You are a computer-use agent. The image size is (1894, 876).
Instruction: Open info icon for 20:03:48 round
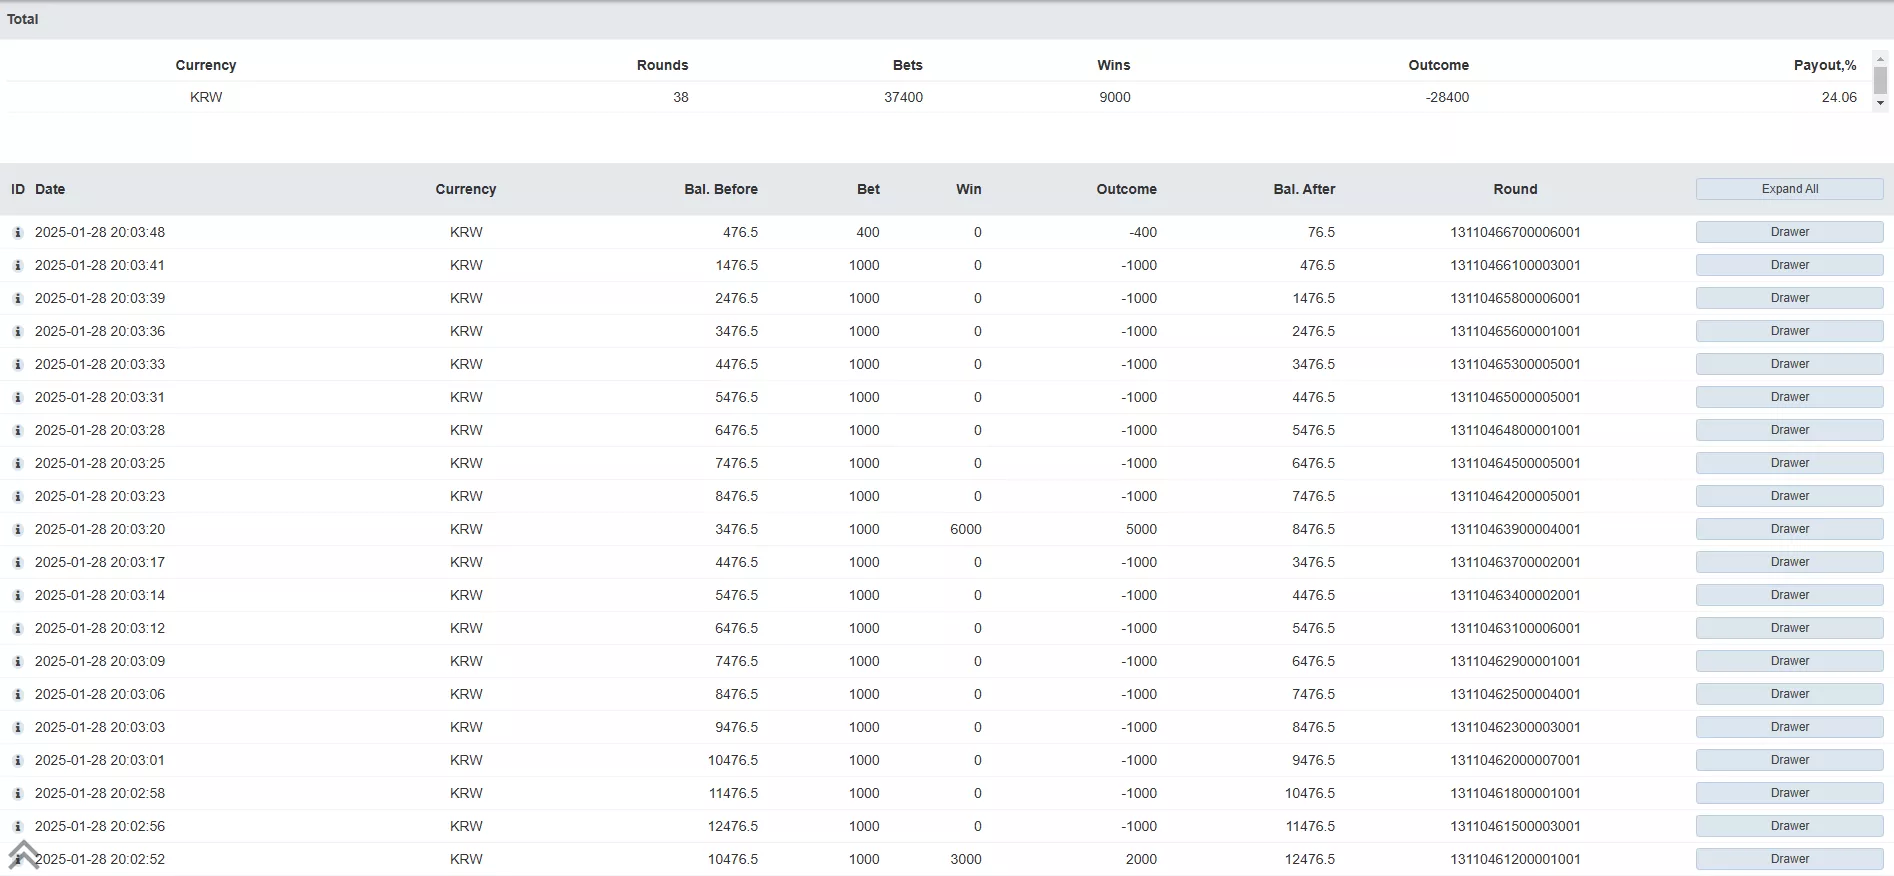(17, 232)
